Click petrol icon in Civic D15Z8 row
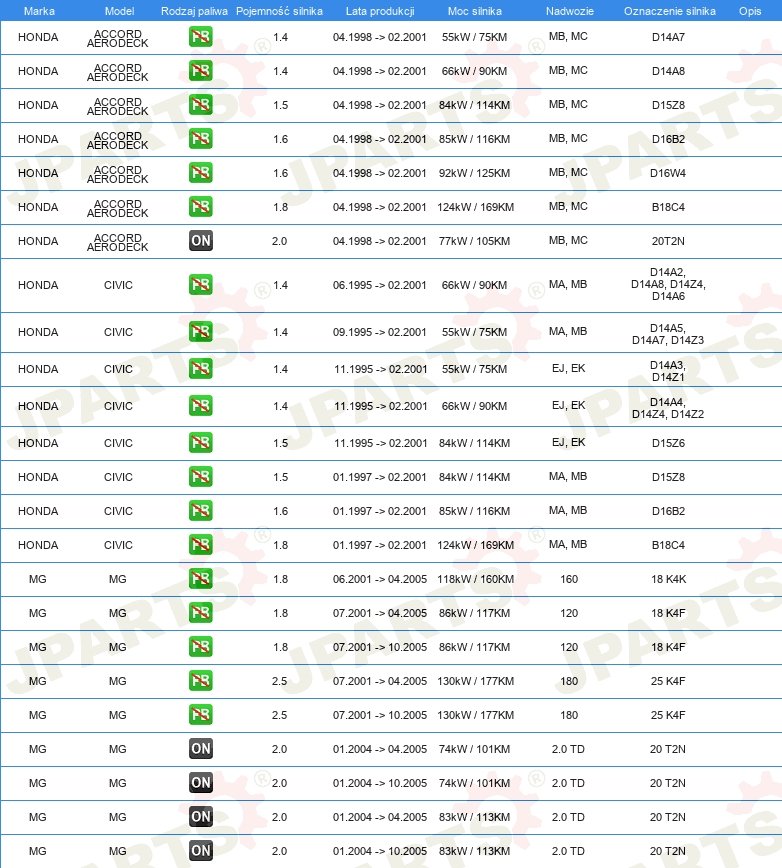Image resolution: width=782 pixels, height=868 pixels. click(x=200, y=477)
